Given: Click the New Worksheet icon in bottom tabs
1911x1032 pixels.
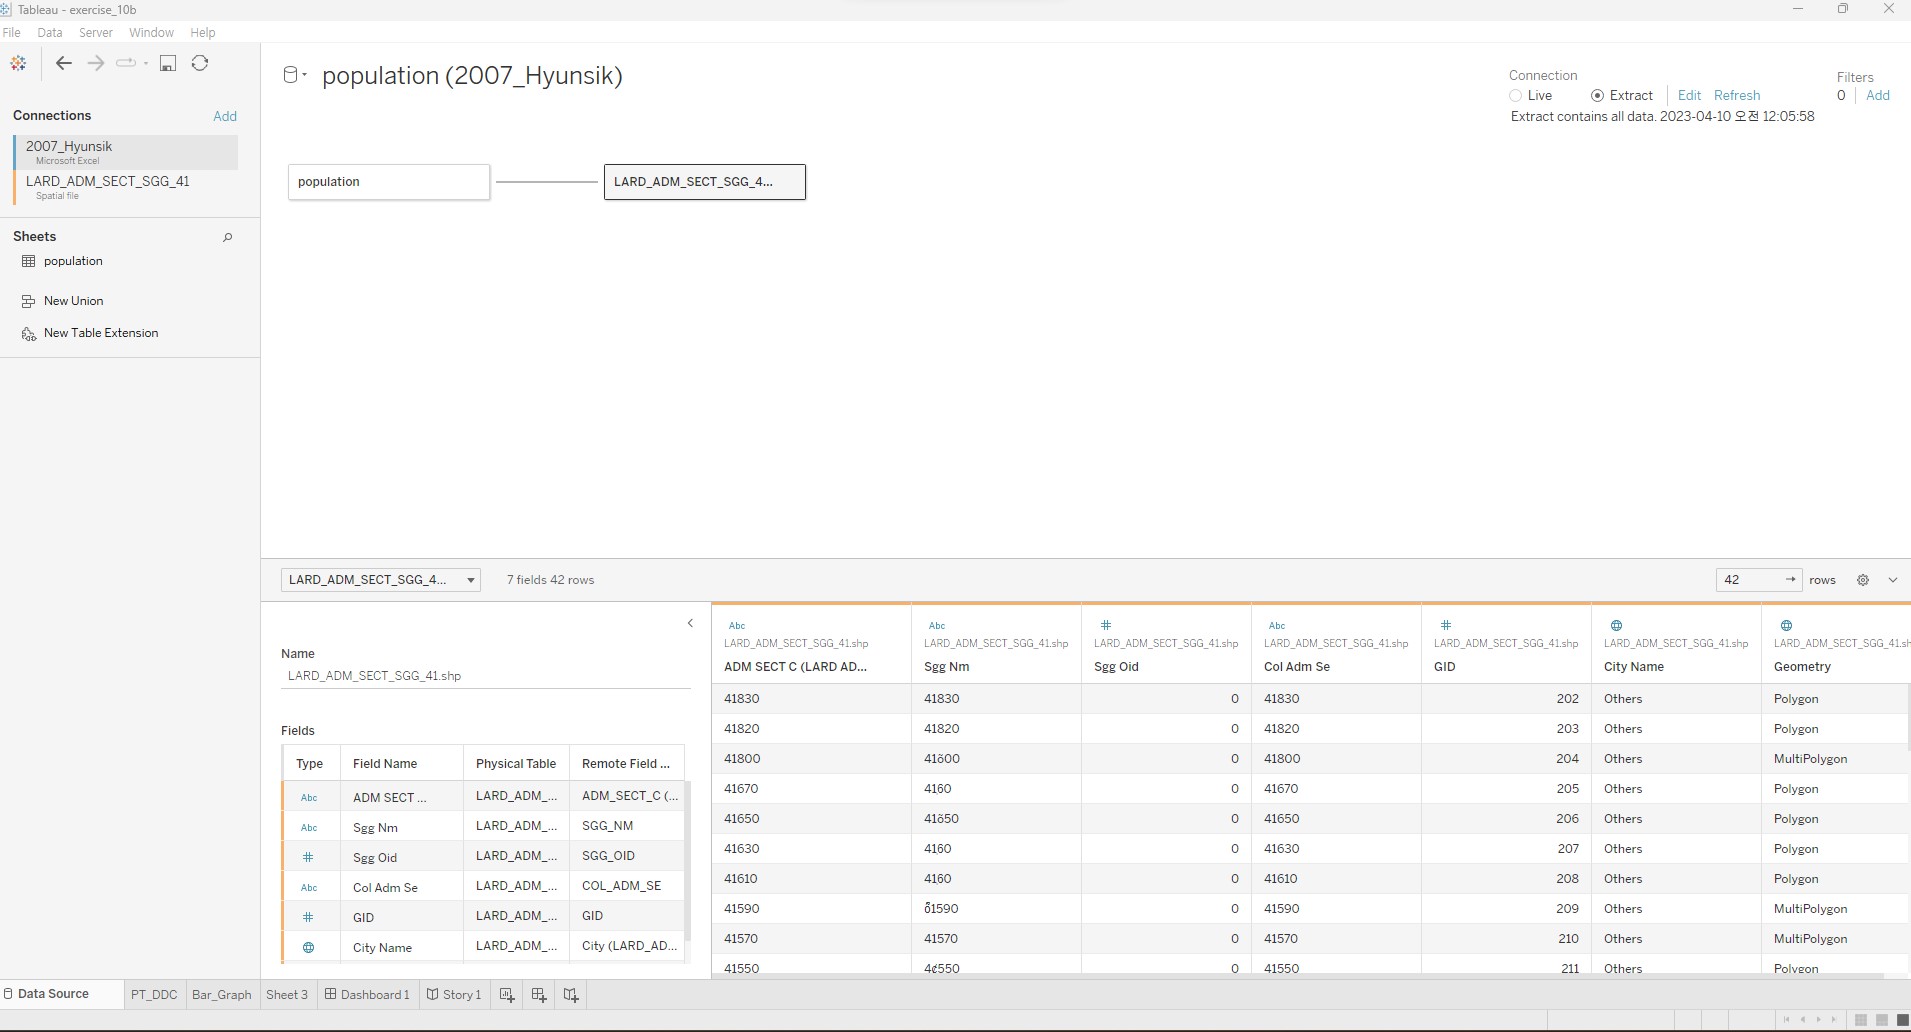Looking at the screenshot, I should tap(507, 995).
